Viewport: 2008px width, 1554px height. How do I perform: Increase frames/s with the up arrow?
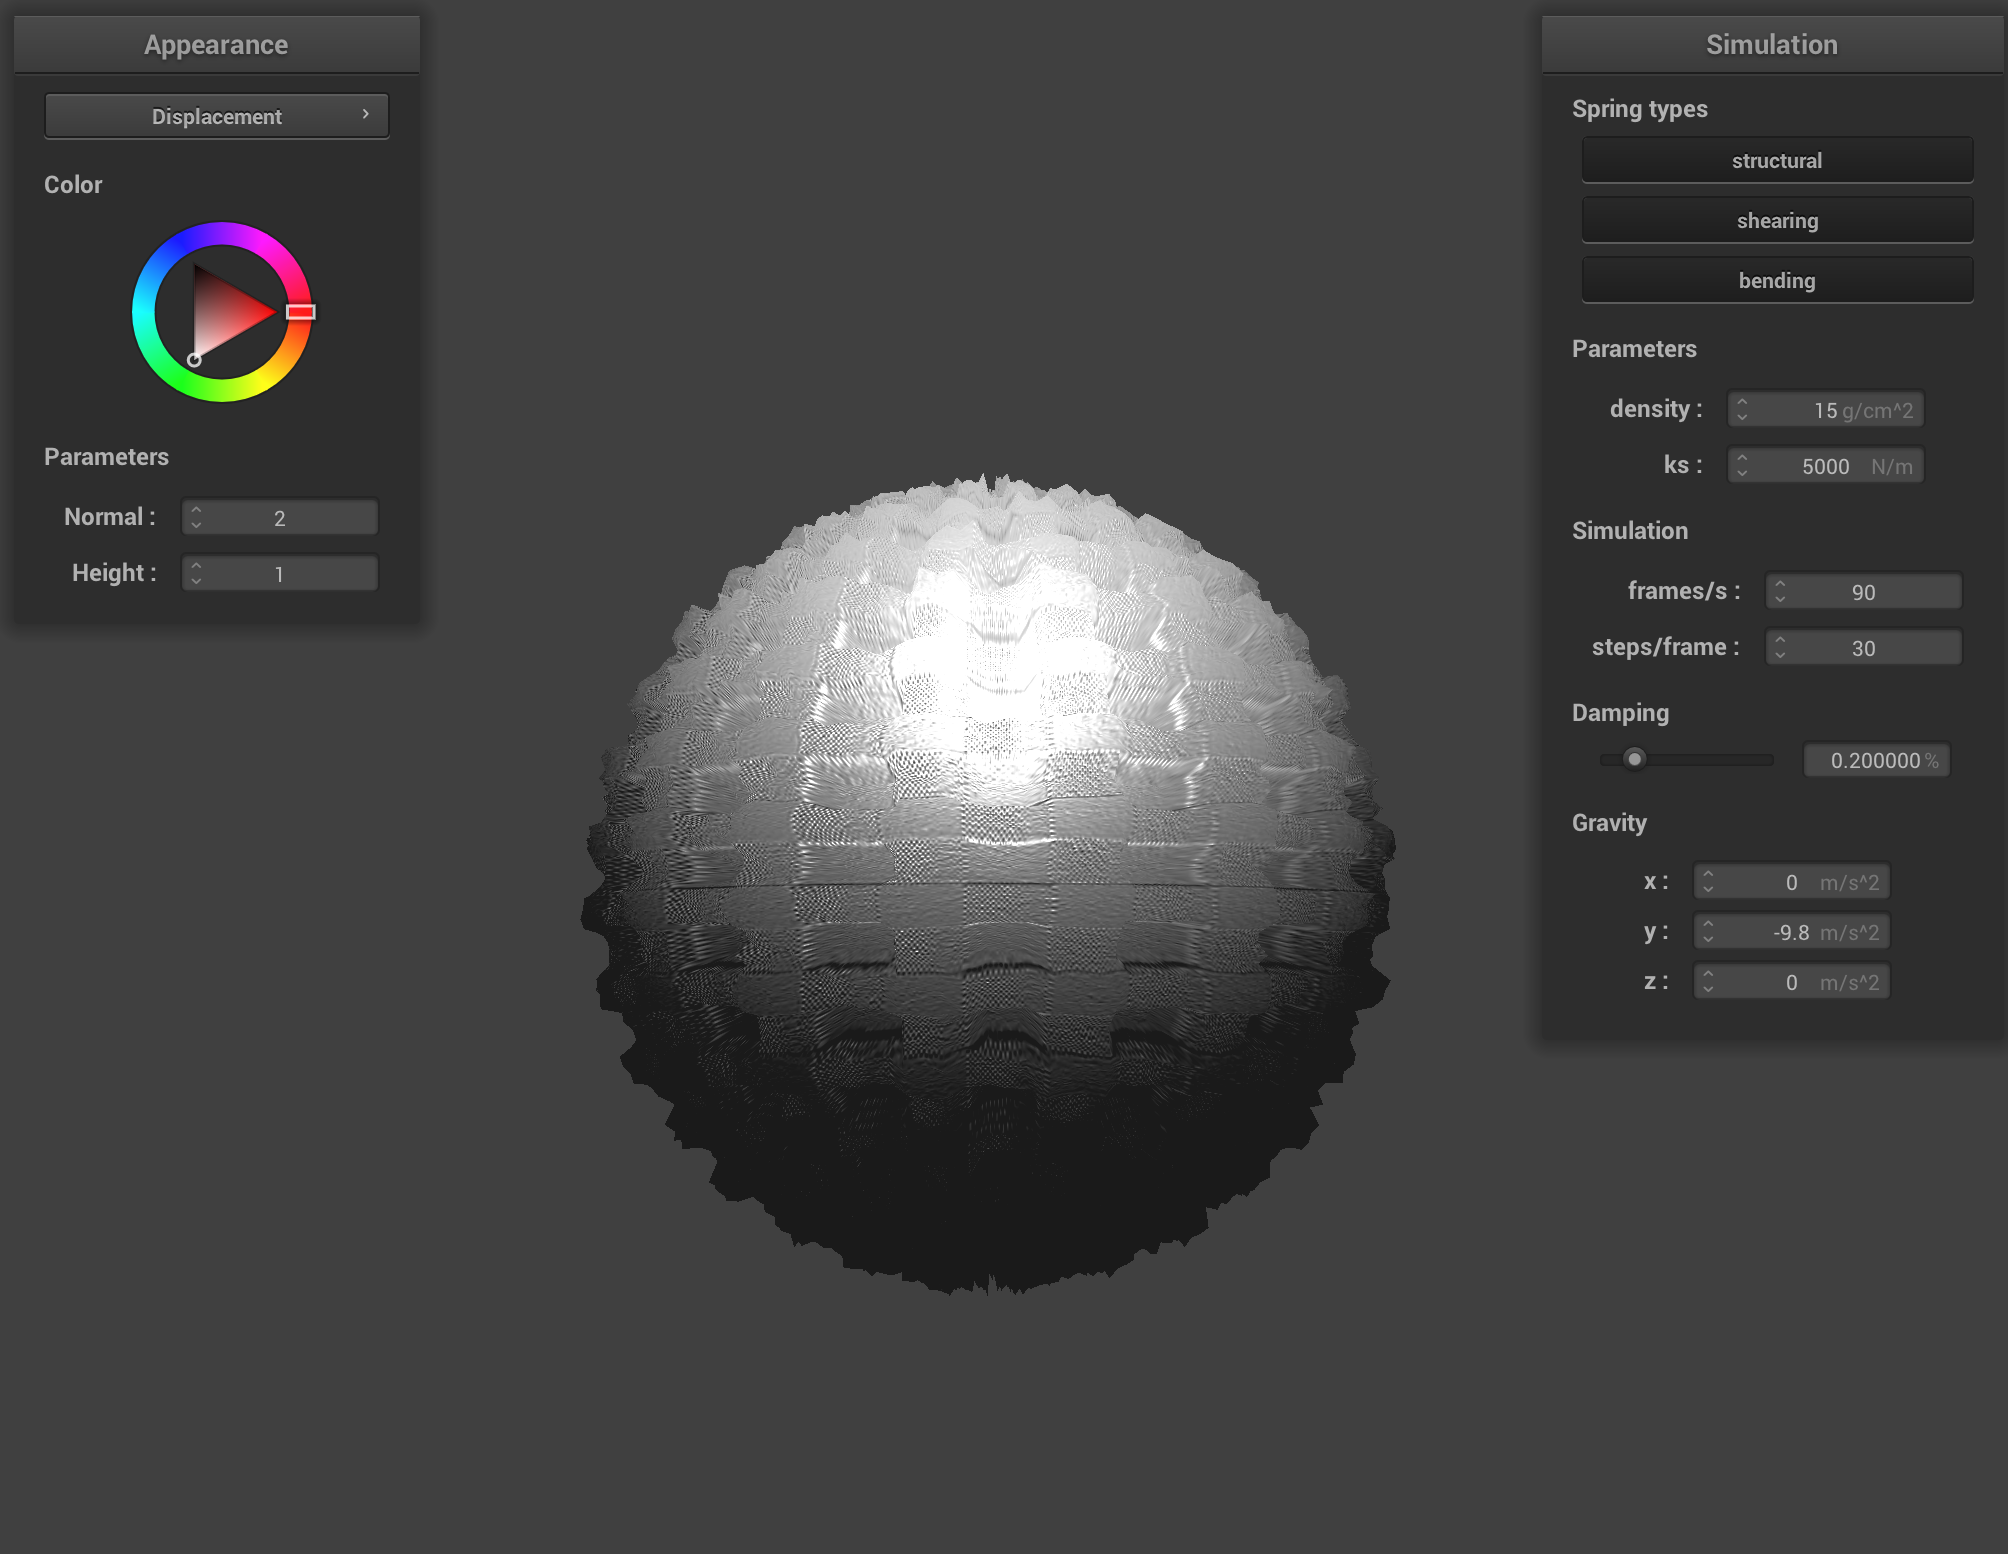pyautogui.click(x=1780, y=584)
